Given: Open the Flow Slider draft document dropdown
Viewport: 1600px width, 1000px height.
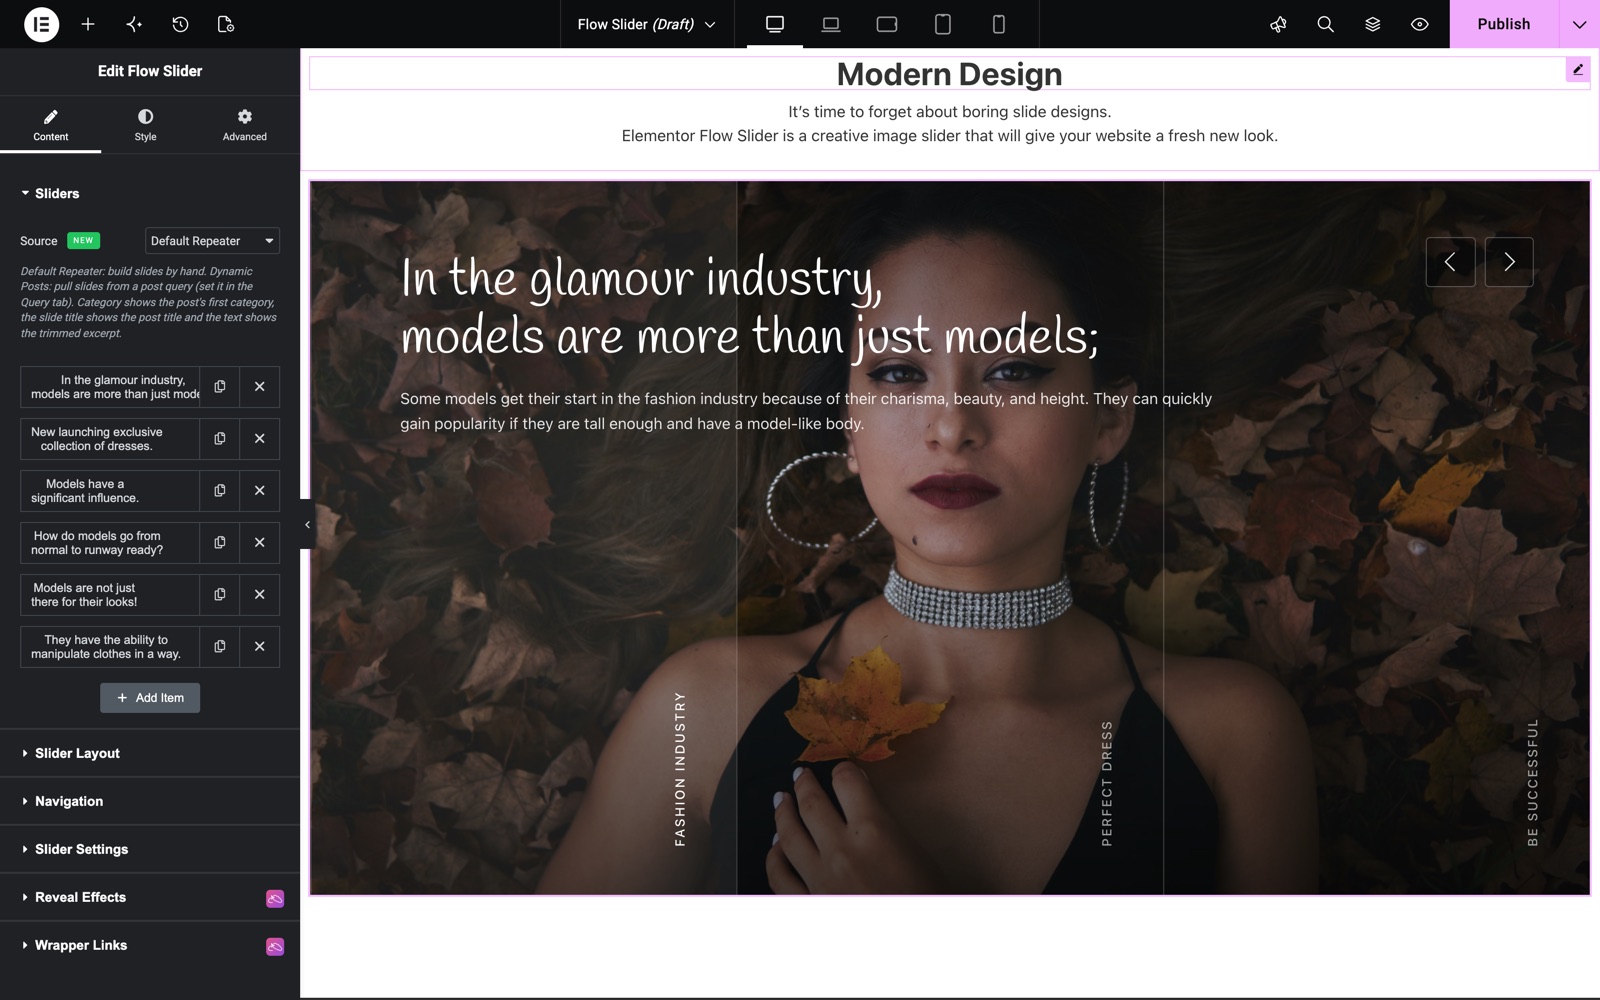Looking at the screenshot, I should point(646,24).
